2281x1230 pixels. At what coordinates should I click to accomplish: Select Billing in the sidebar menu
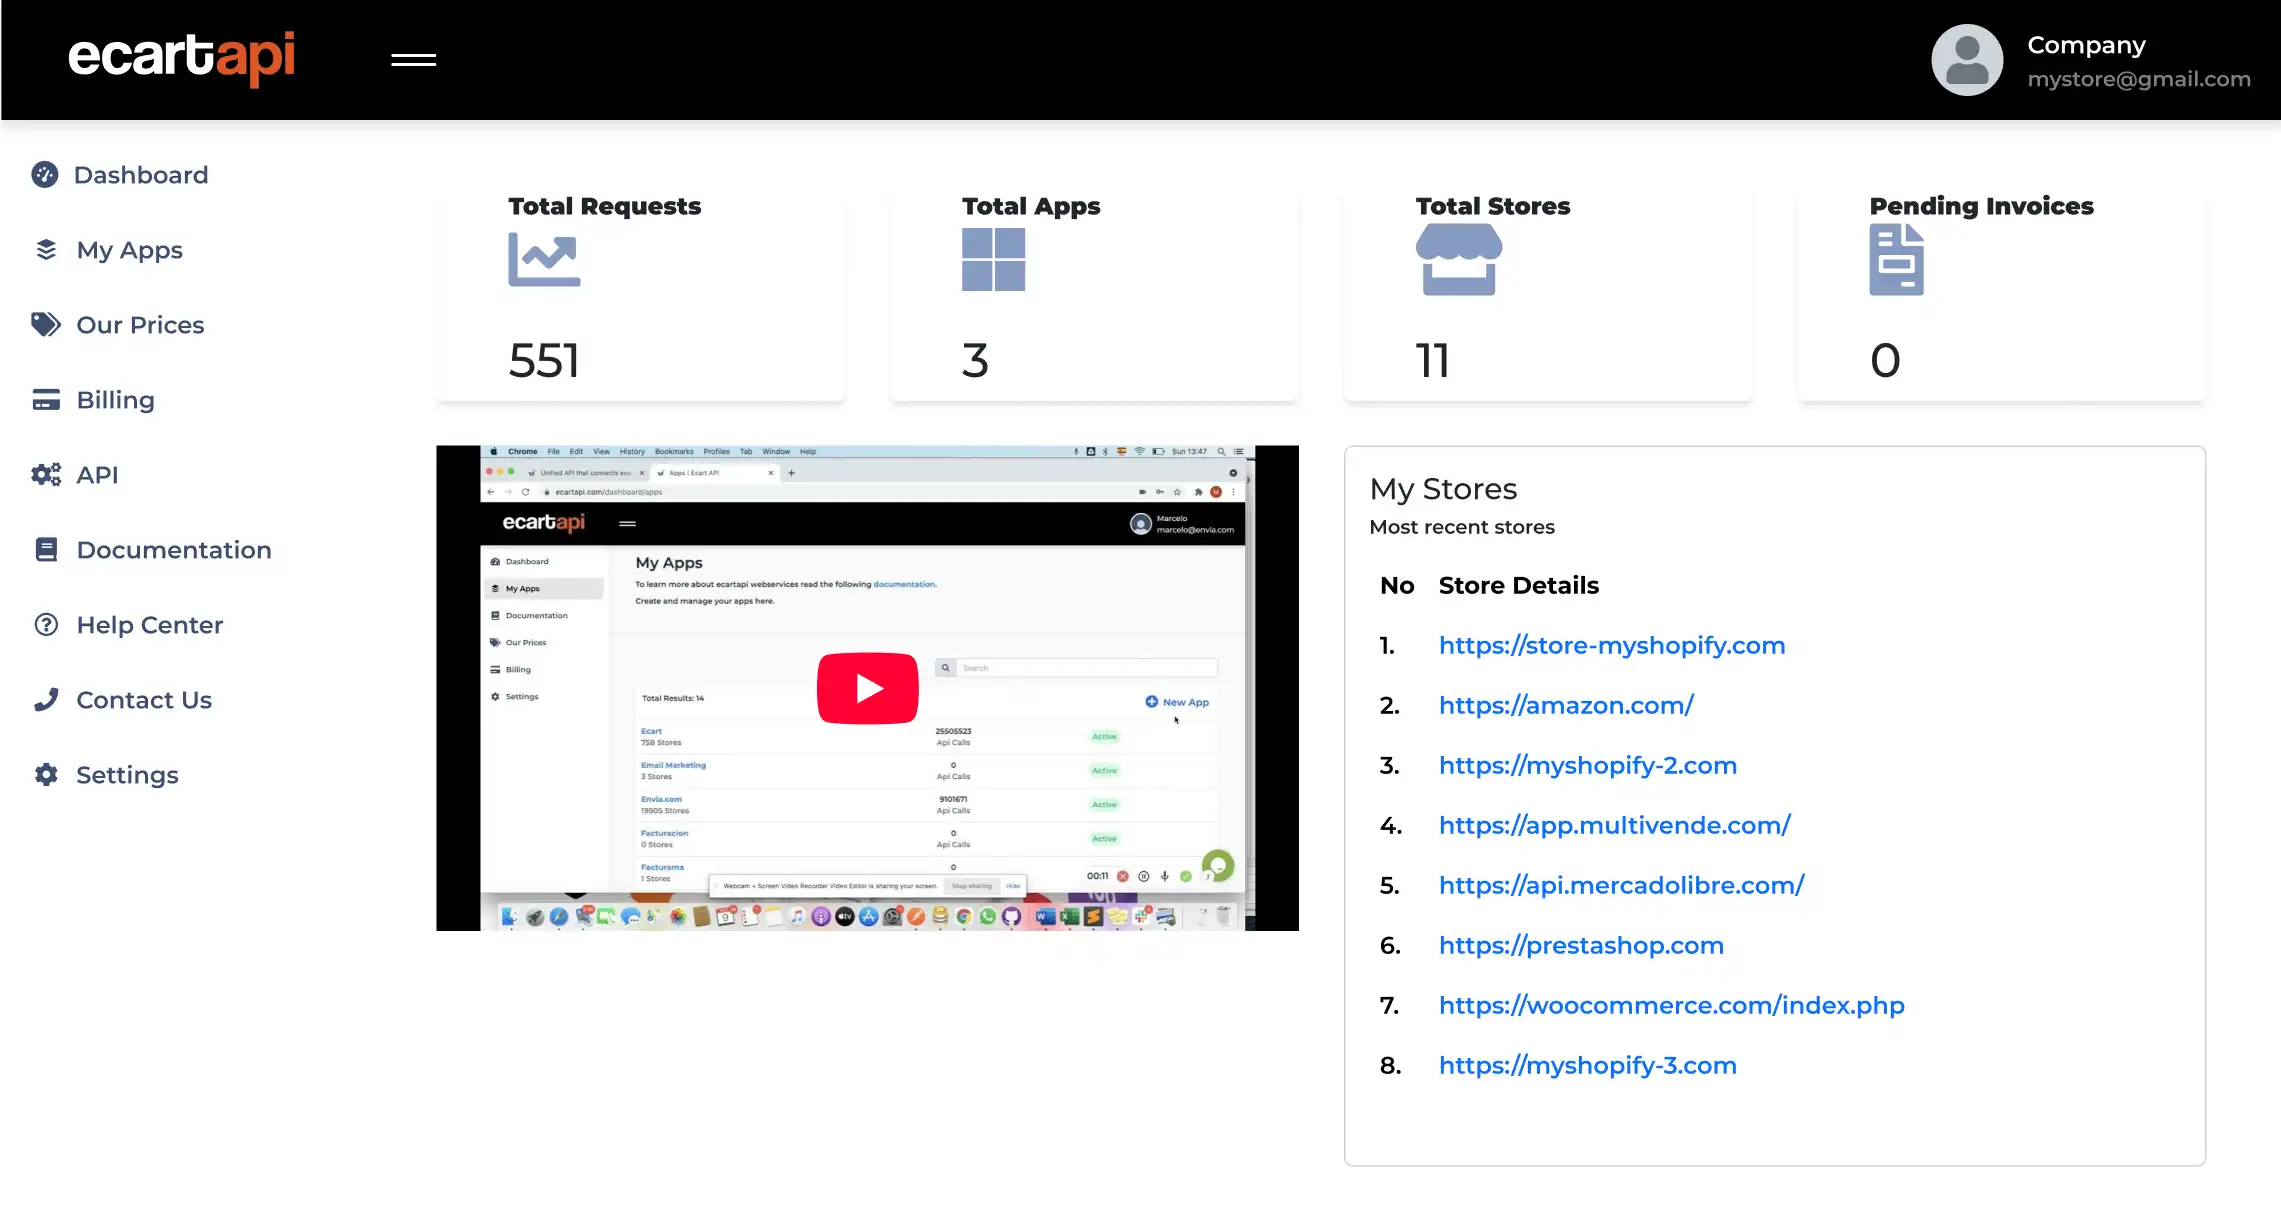115,399
